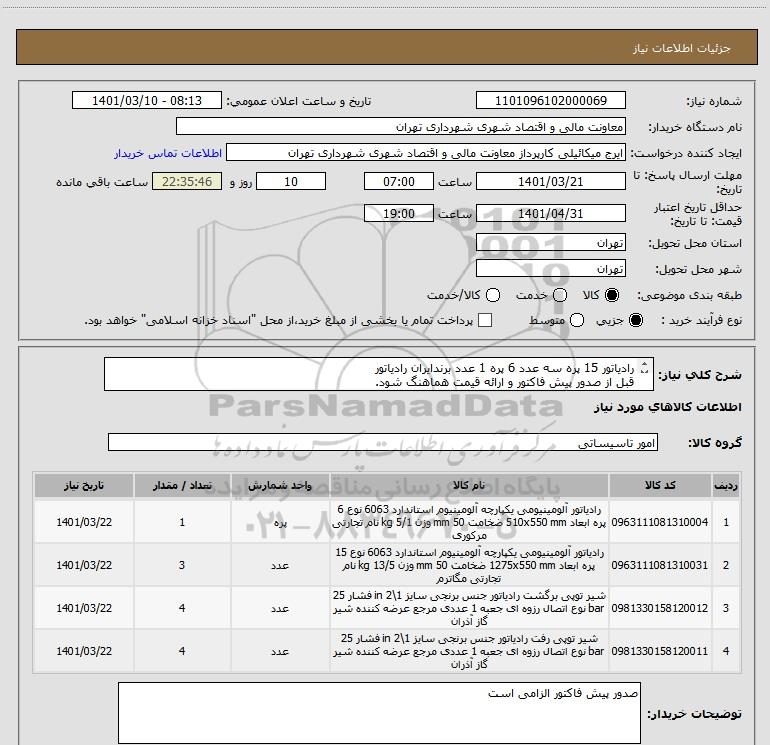
Task: Click the تاریخ نیاز column header
Action: click(x=84, y=485)
